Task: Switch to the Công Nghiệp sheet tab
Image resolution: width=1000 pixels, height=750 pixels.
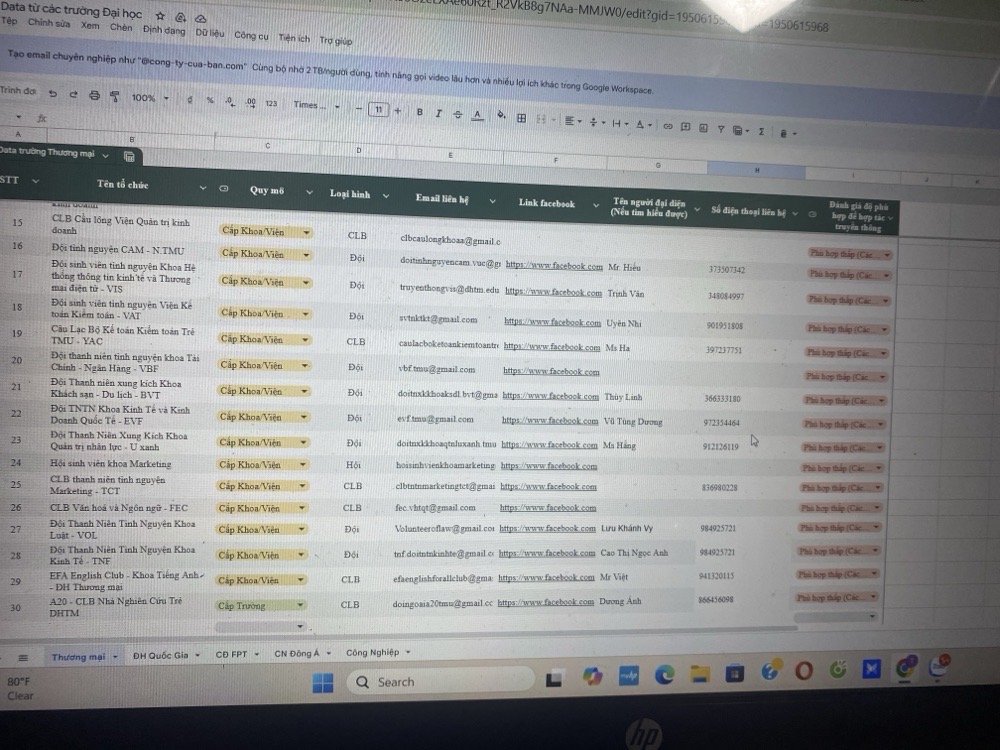Action: [x=373, y=652]
